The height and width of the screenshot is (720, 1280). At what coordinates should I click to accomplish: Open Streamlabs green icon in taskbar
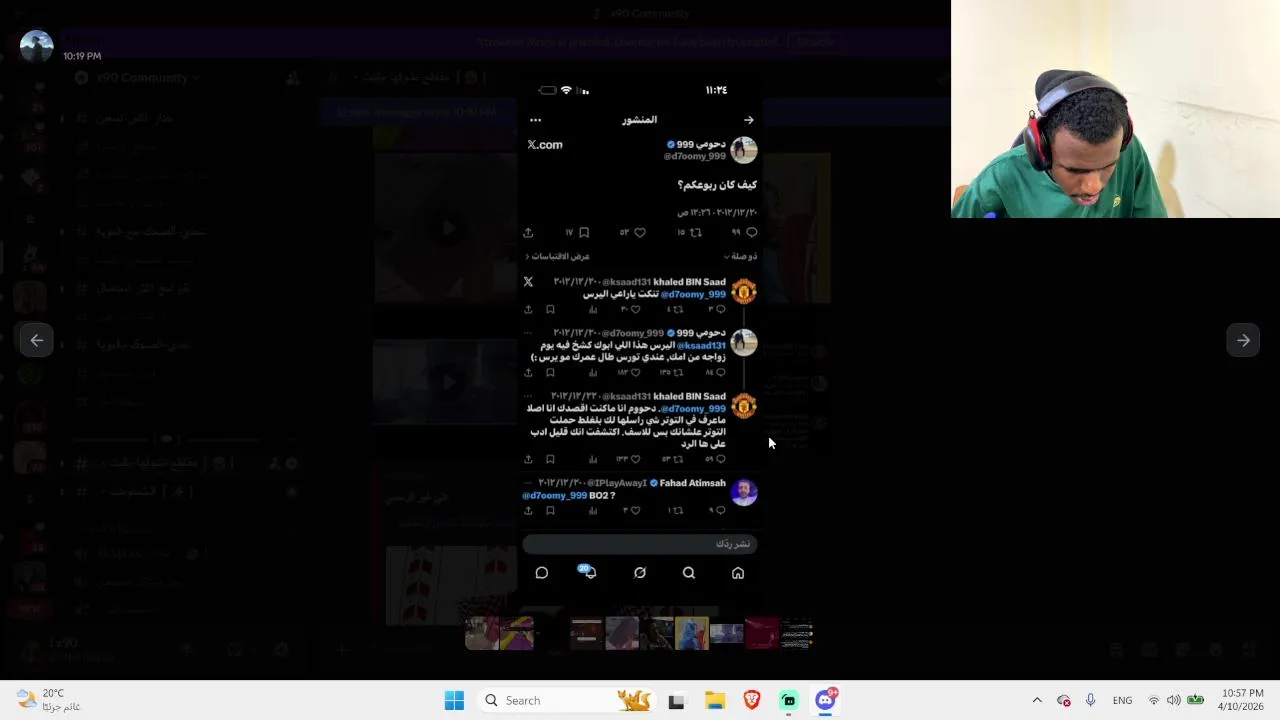coord(789,701)
